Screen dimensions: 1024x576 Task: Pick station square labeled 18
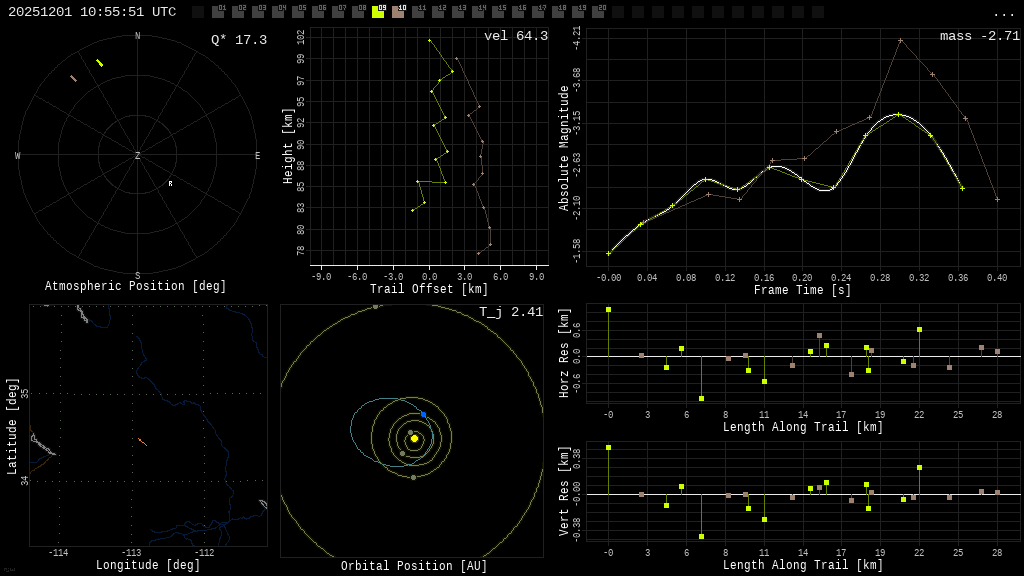[557, 12]
